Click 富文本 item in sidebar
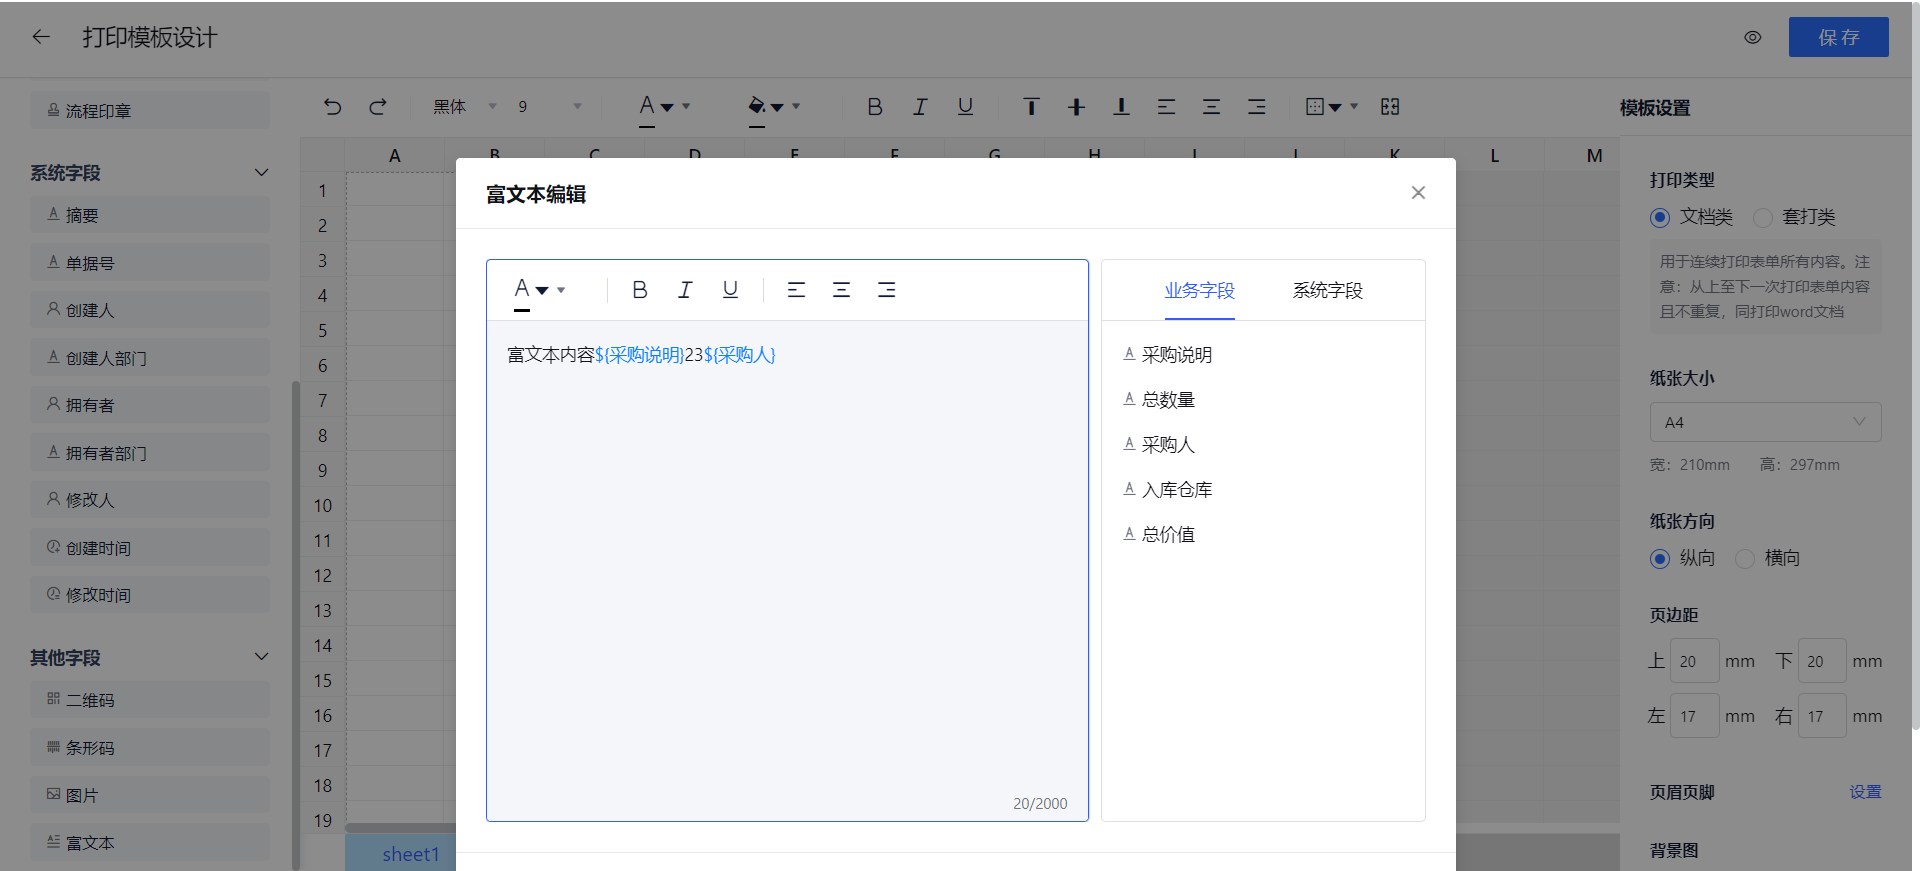Screen dimensions: 1920x871 click(150, 843)
